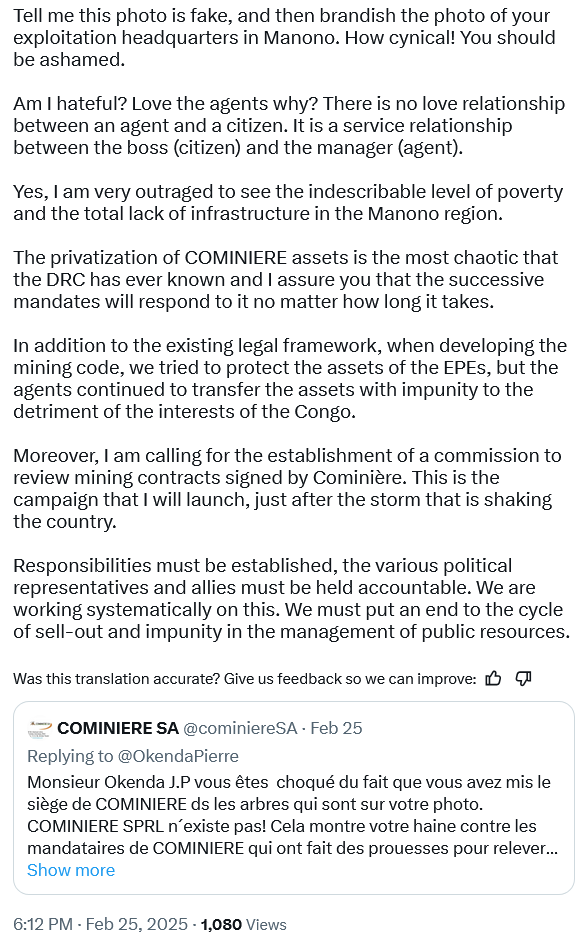
Task: Click the paragraph starting 'Am I hateful?'
Action: (289, 125)
